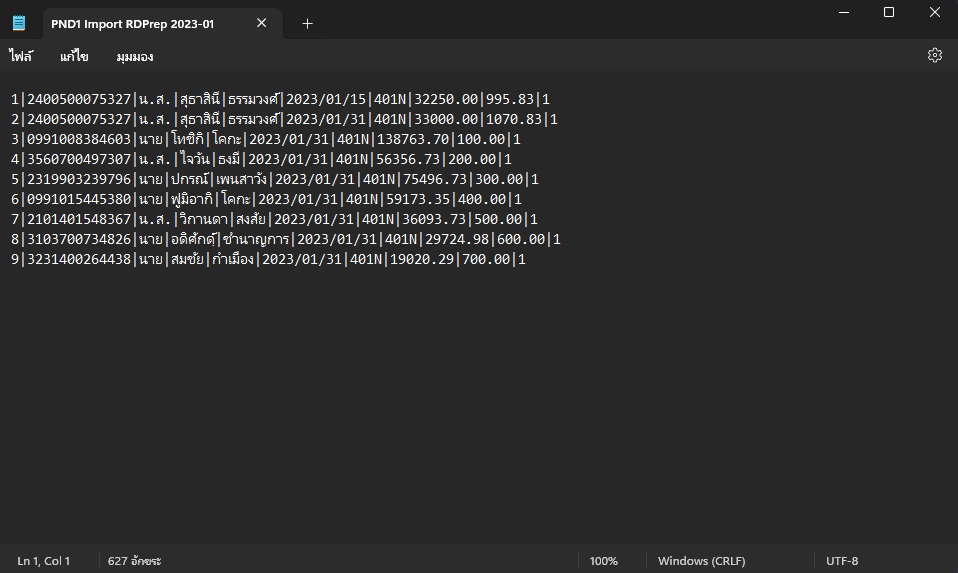Open Notepad settings gear
This screenshot has width=958, height=573.
click(935, 56)
